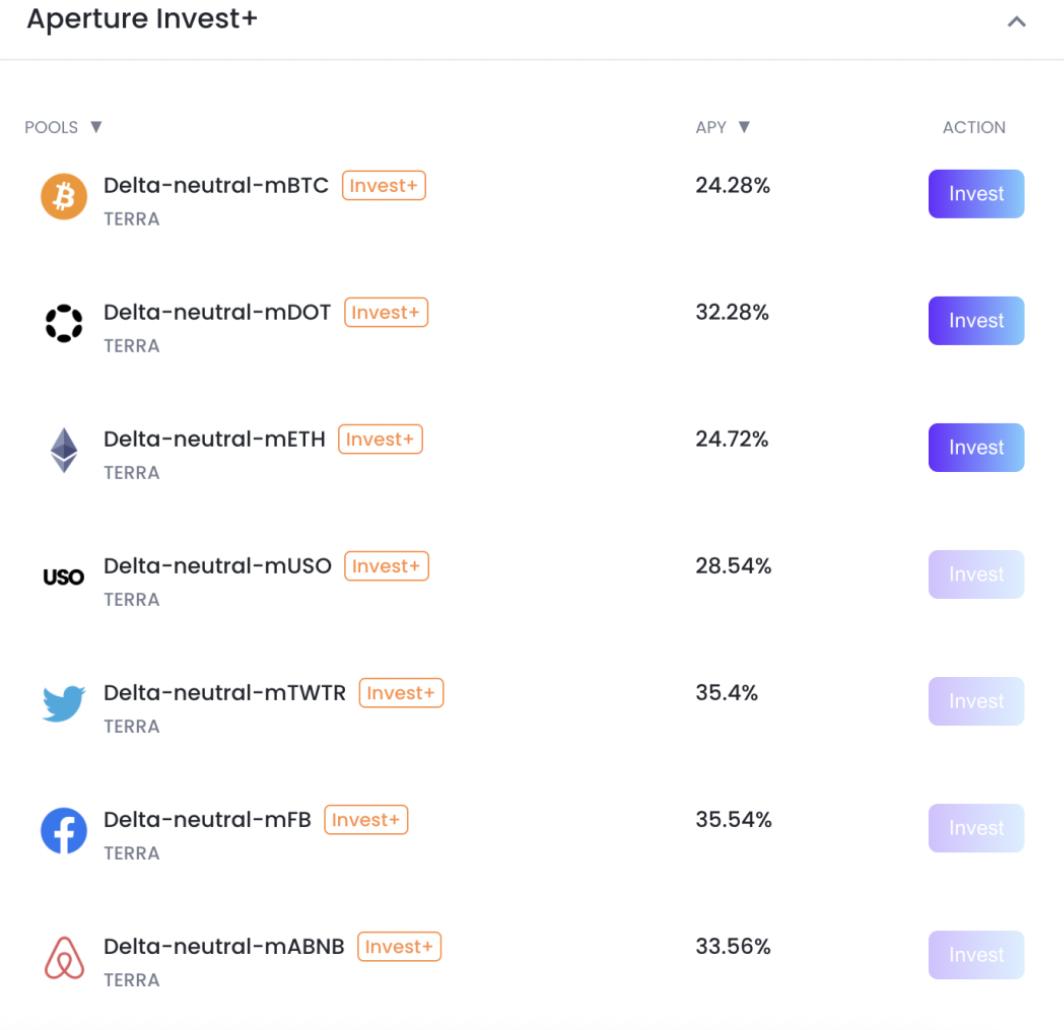Image resolution: width=1064 pixels, height=1030 pixels.
Task: Click the USO icon for mUSO pool
Action: click(64, 577)
